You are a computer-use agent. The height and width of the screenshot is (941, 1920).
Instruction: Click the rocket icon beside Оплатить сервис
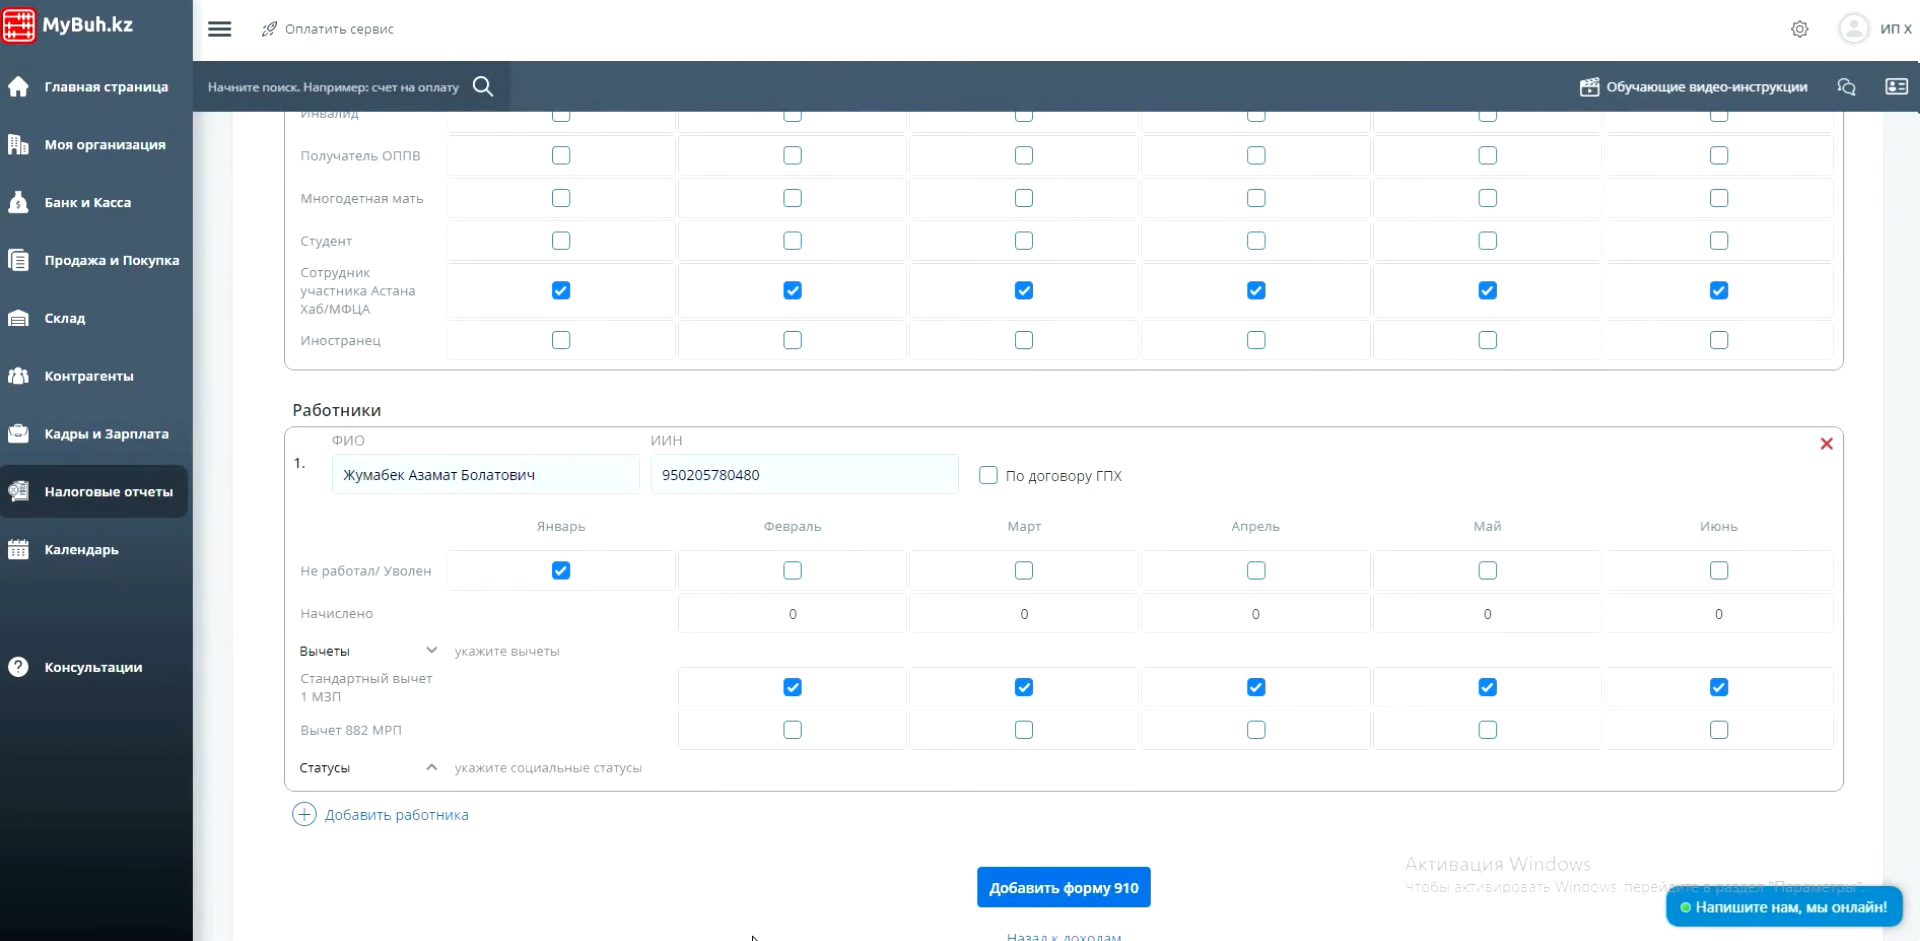pyautogui.click(x=269, y=29)
